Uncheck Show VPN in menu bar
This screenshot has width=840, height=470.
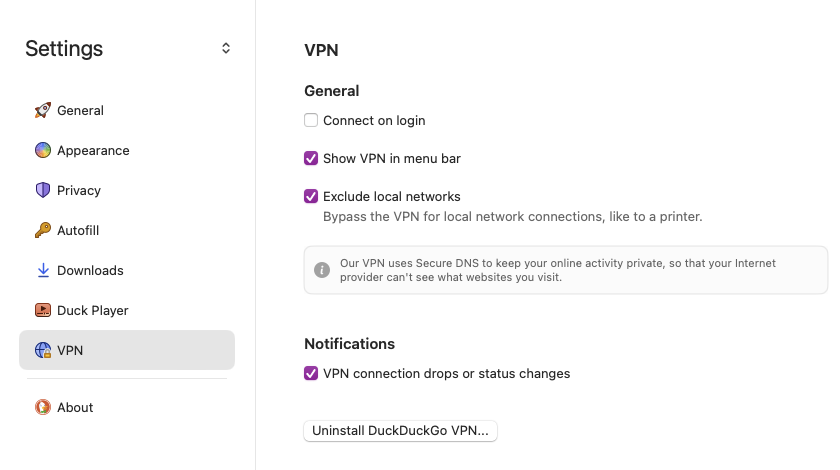(311, 158)
